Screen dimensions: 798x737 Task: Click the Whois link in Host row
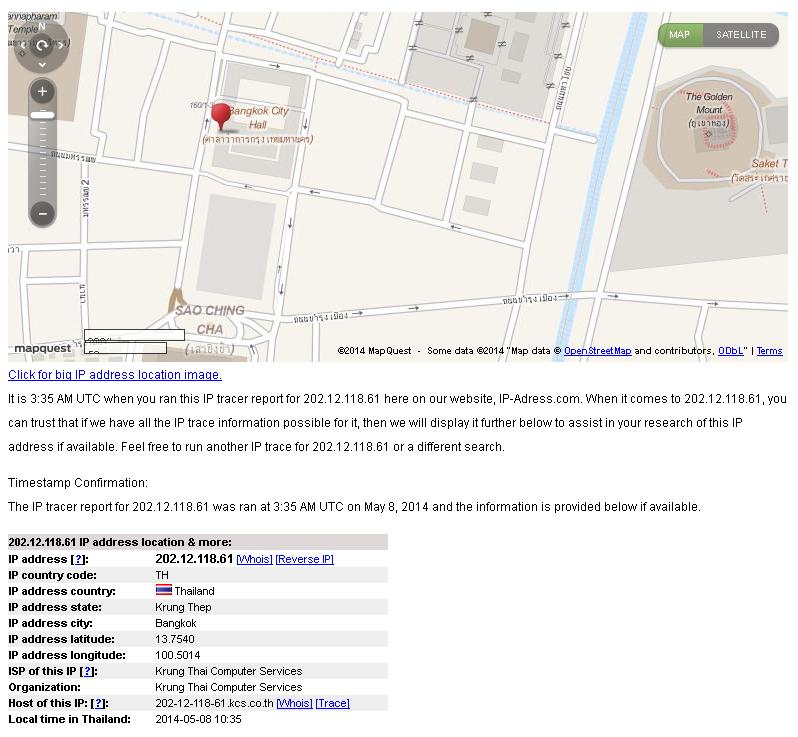[x=294, y=703]
